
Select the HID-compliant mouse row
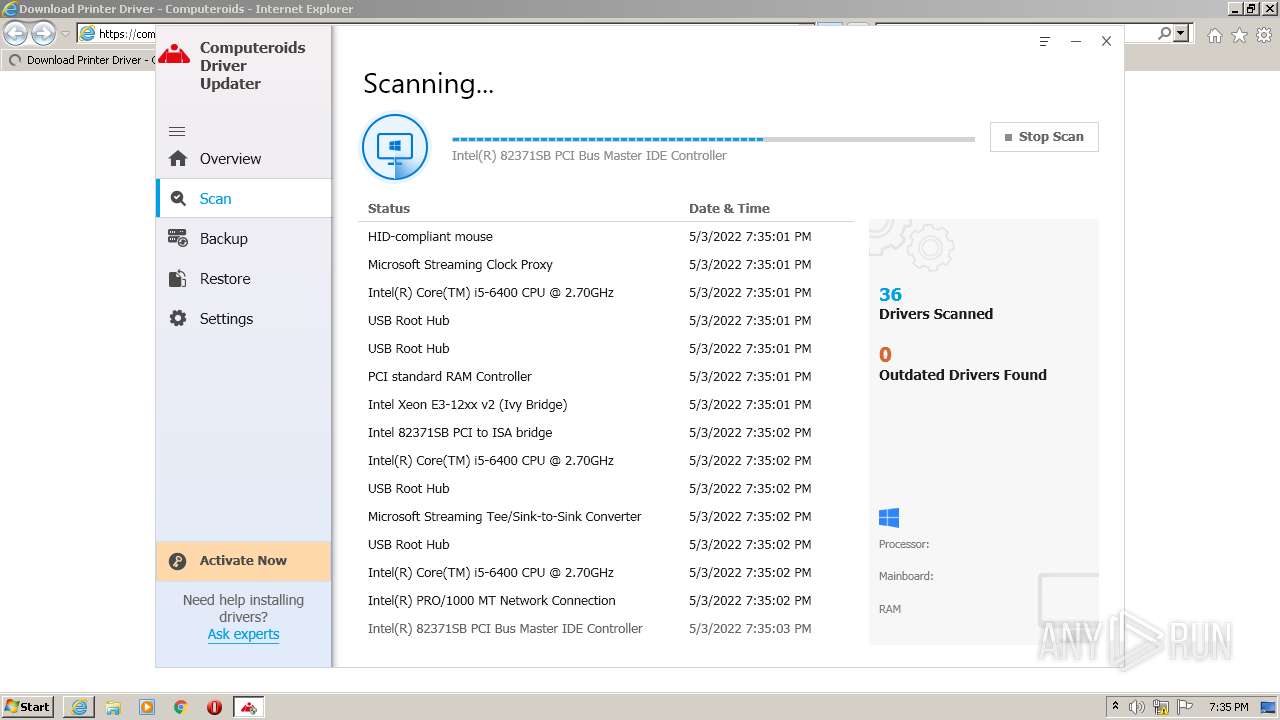[606, 237]
